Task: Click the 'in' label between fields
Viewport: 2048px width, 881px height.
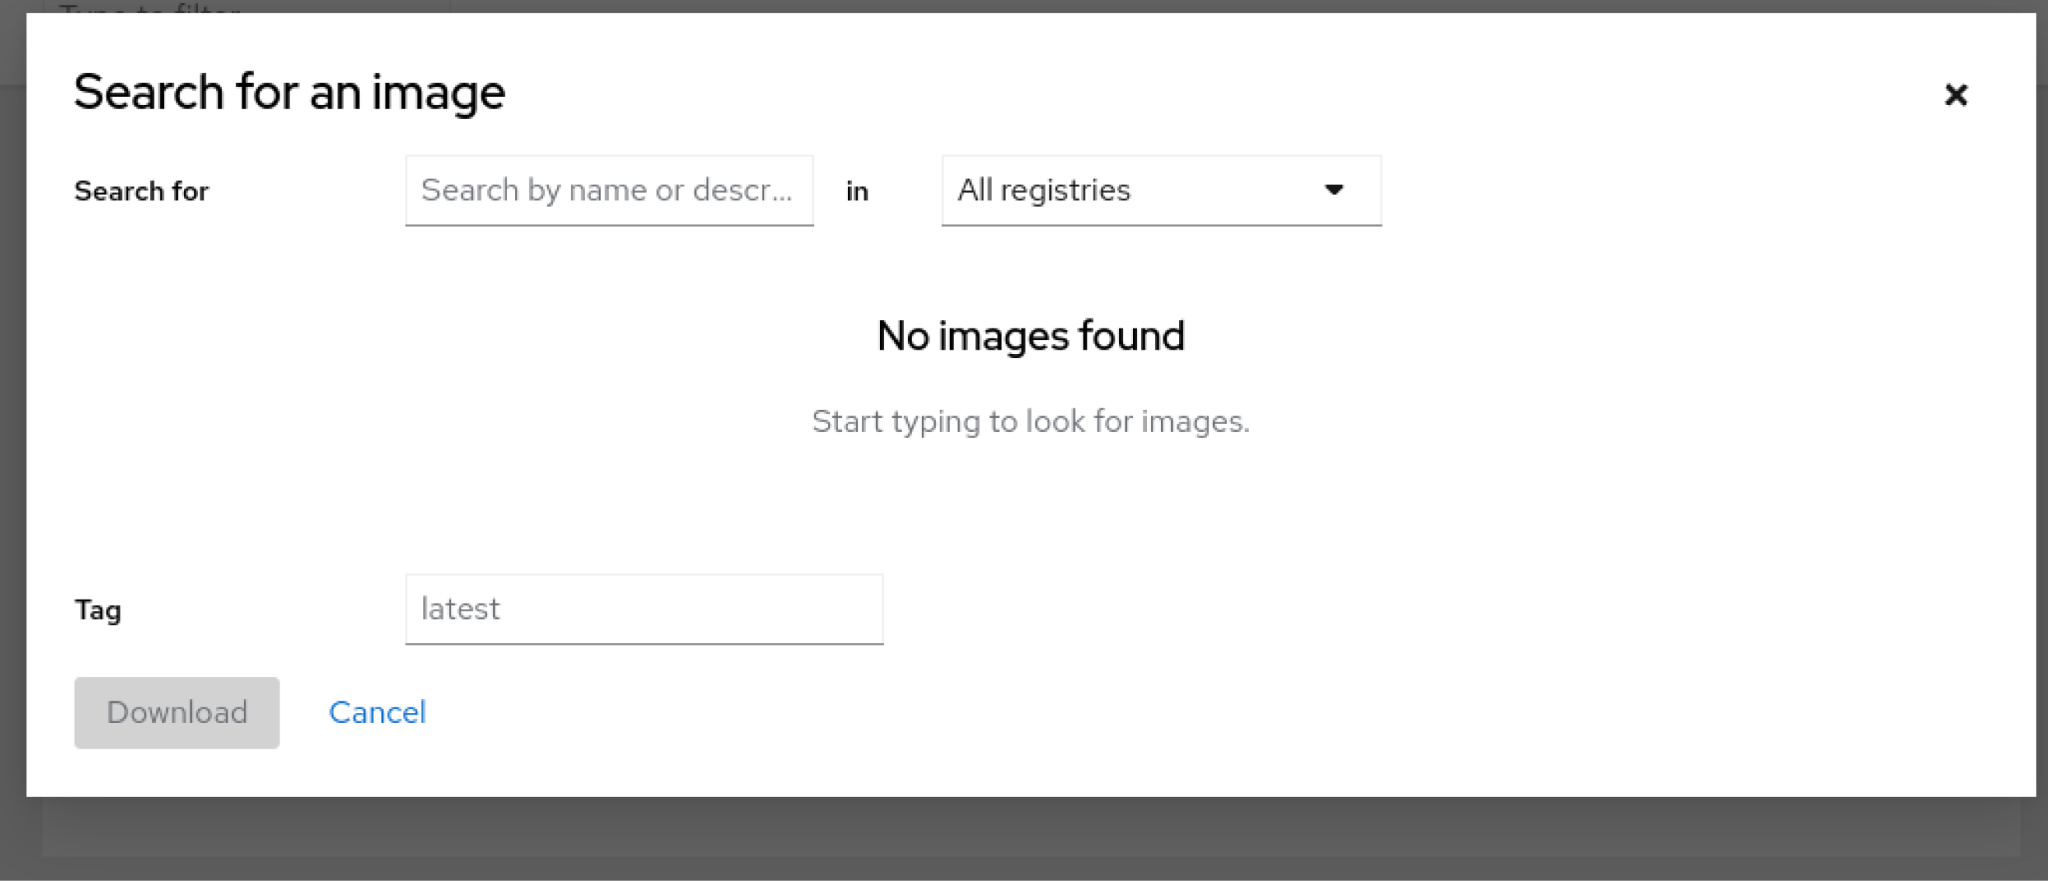Action: (x=857, y=191)
